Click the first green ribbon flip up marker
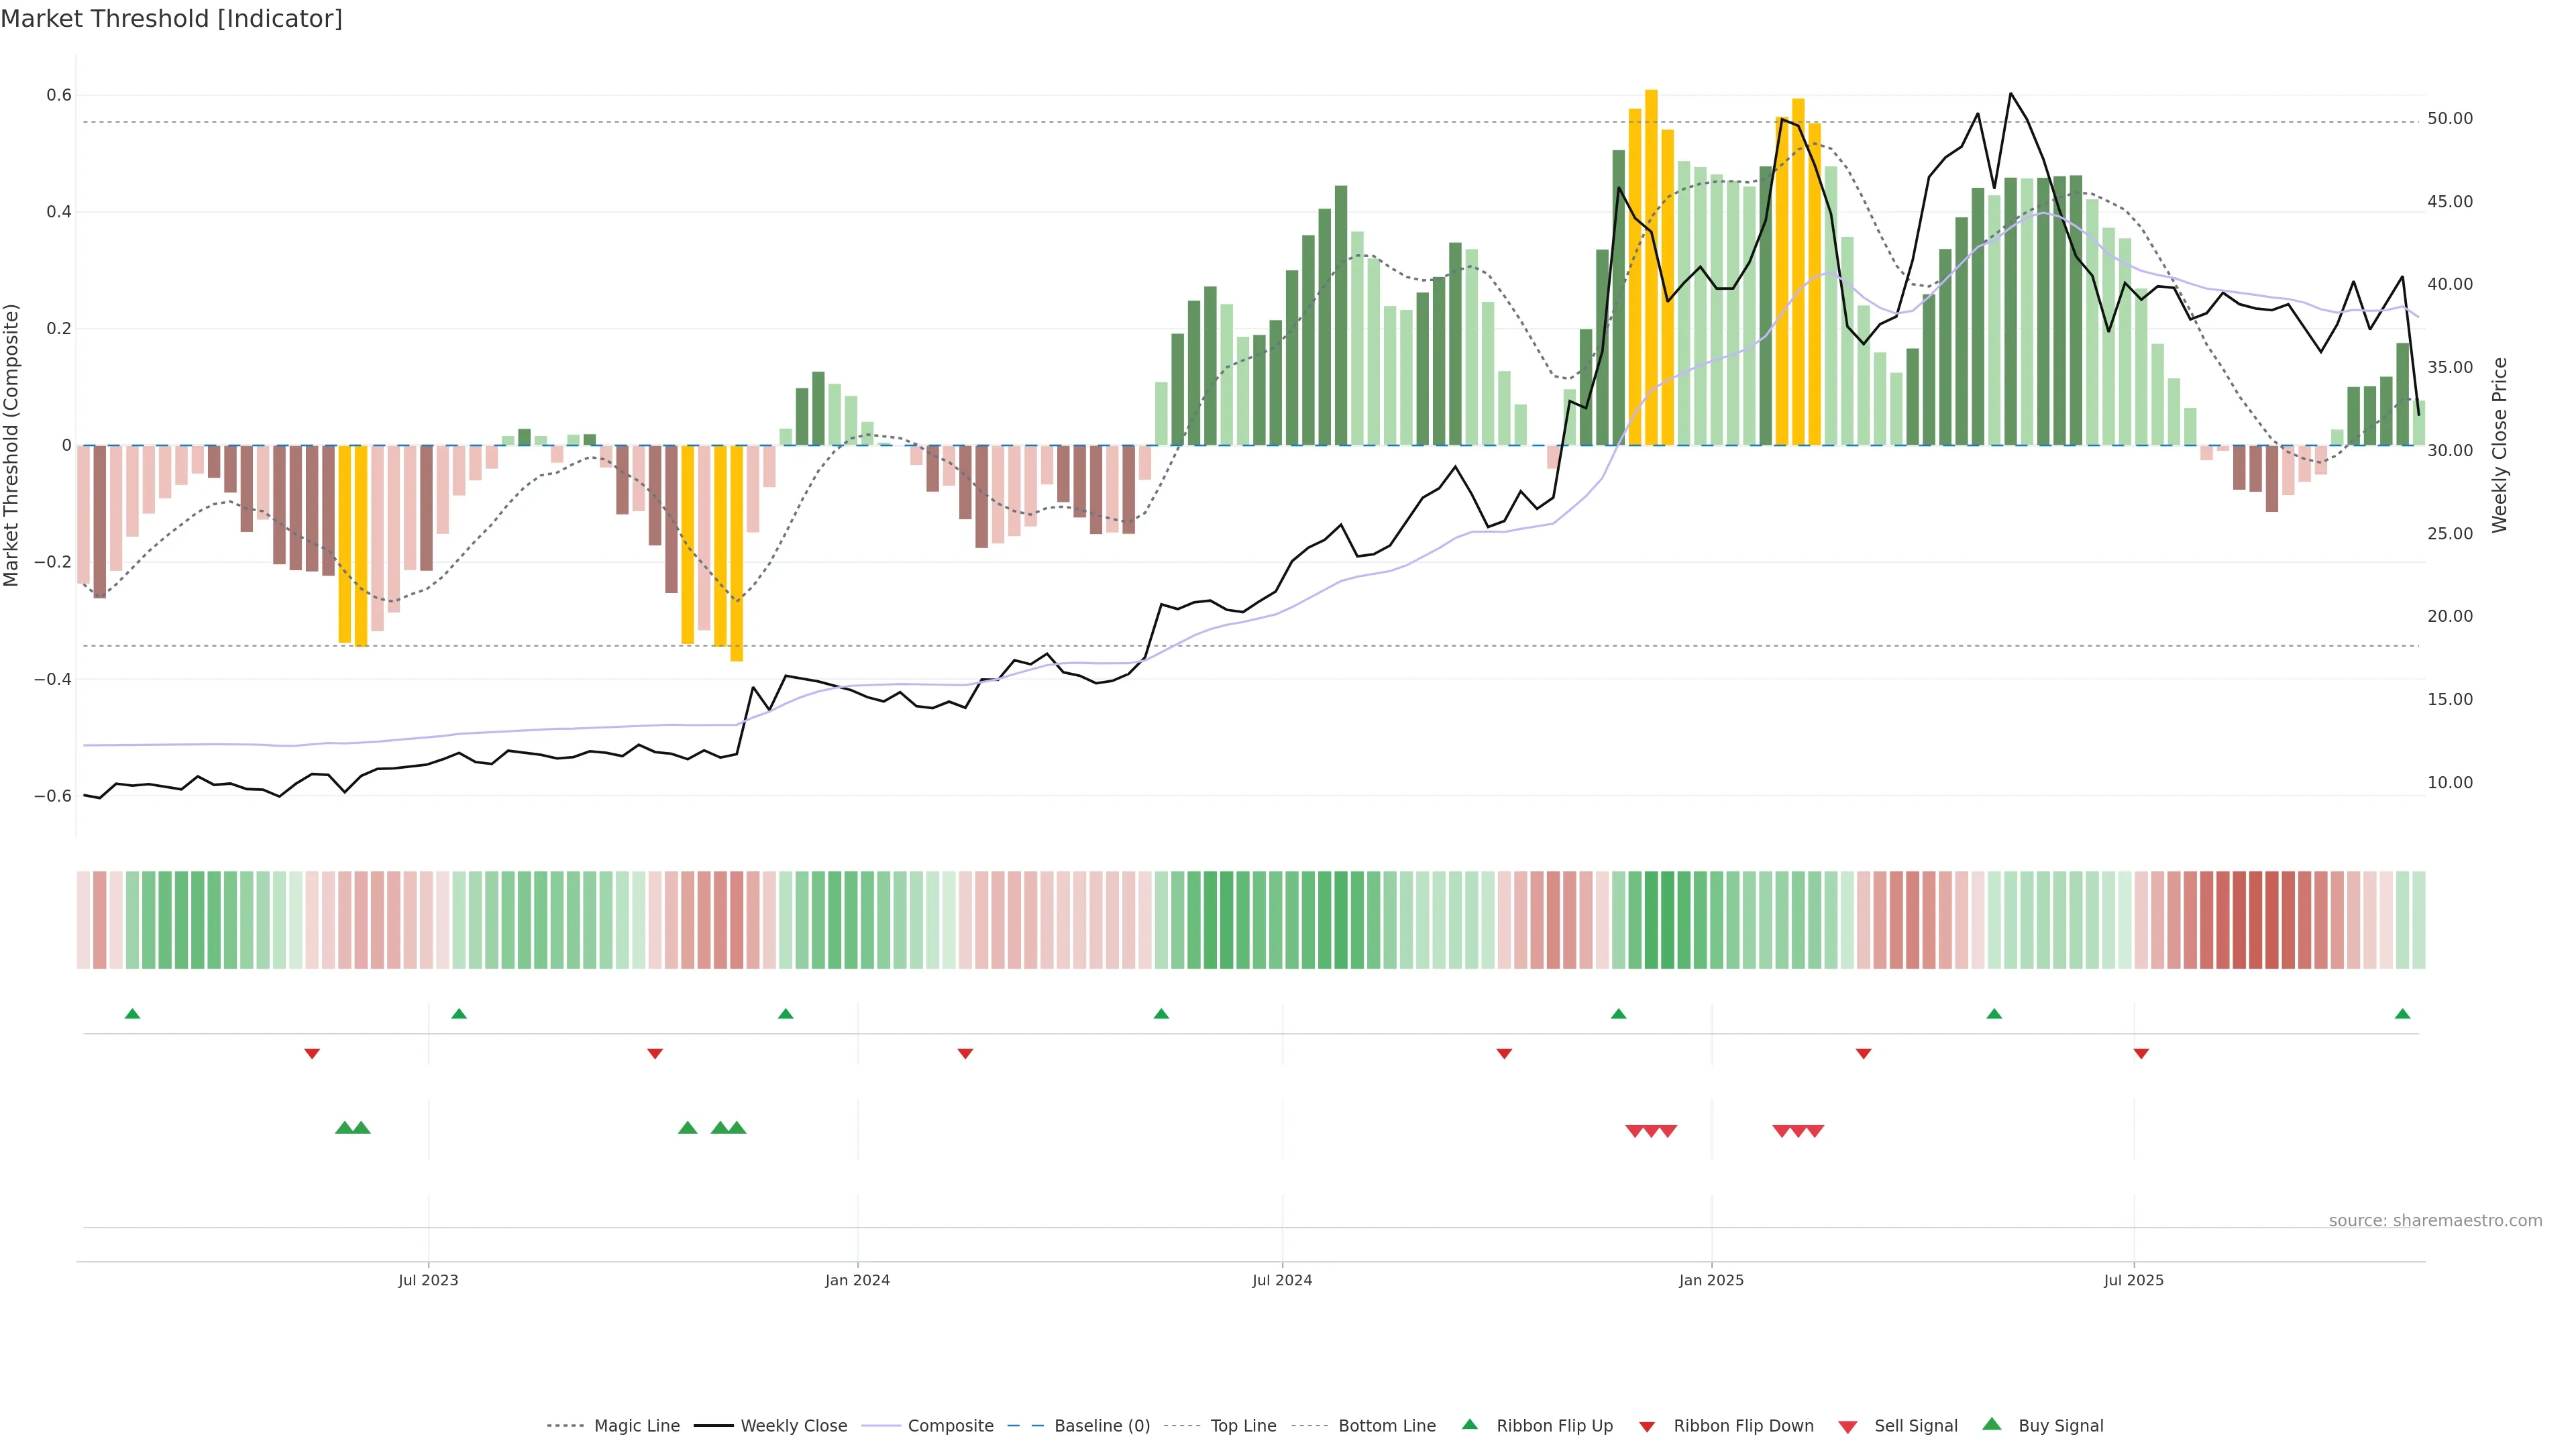Viewport: 2576px width, 1449px height. coord(132,1014)
